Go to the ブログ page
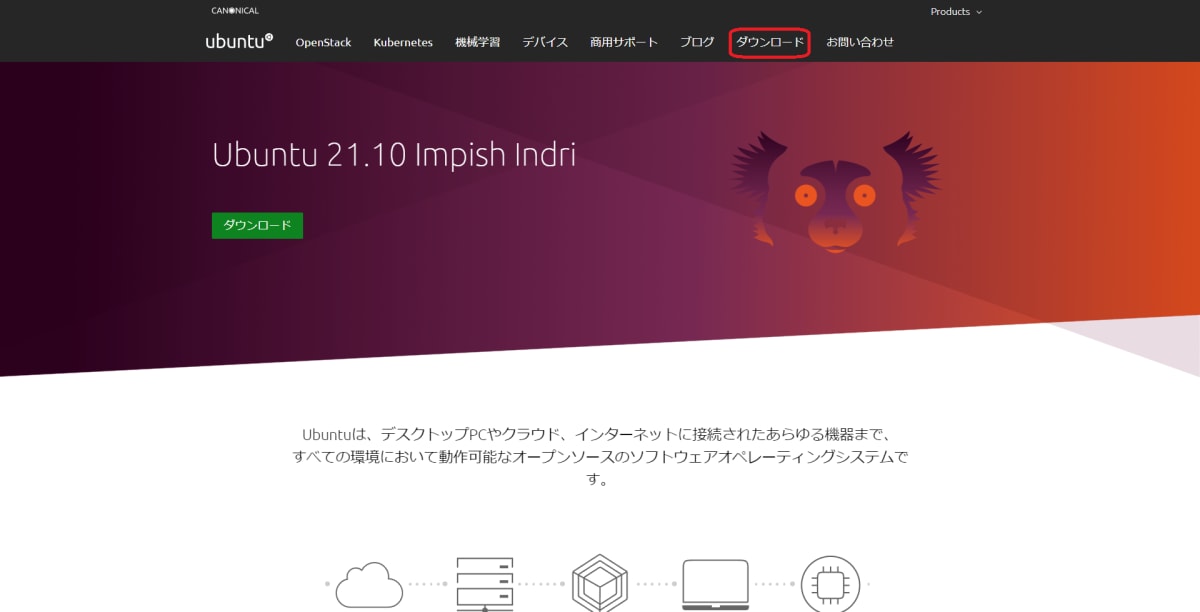Screen dimensions: 1200x612 click(x=697, y=42)
